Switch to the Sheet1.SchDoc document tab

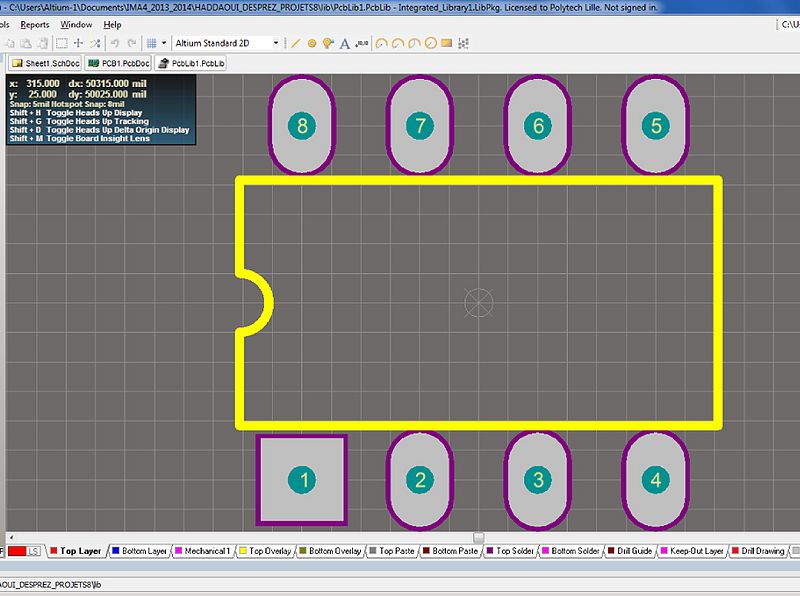pos(43,63)
